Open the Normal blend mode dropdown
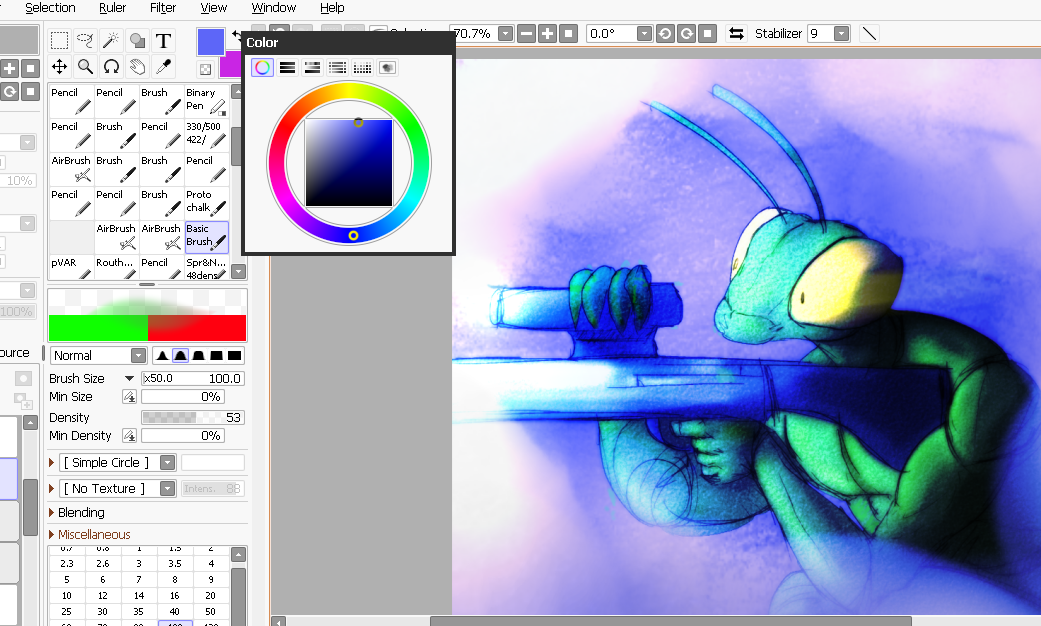Screen dimensions: 1041x626 coord(138,356)
